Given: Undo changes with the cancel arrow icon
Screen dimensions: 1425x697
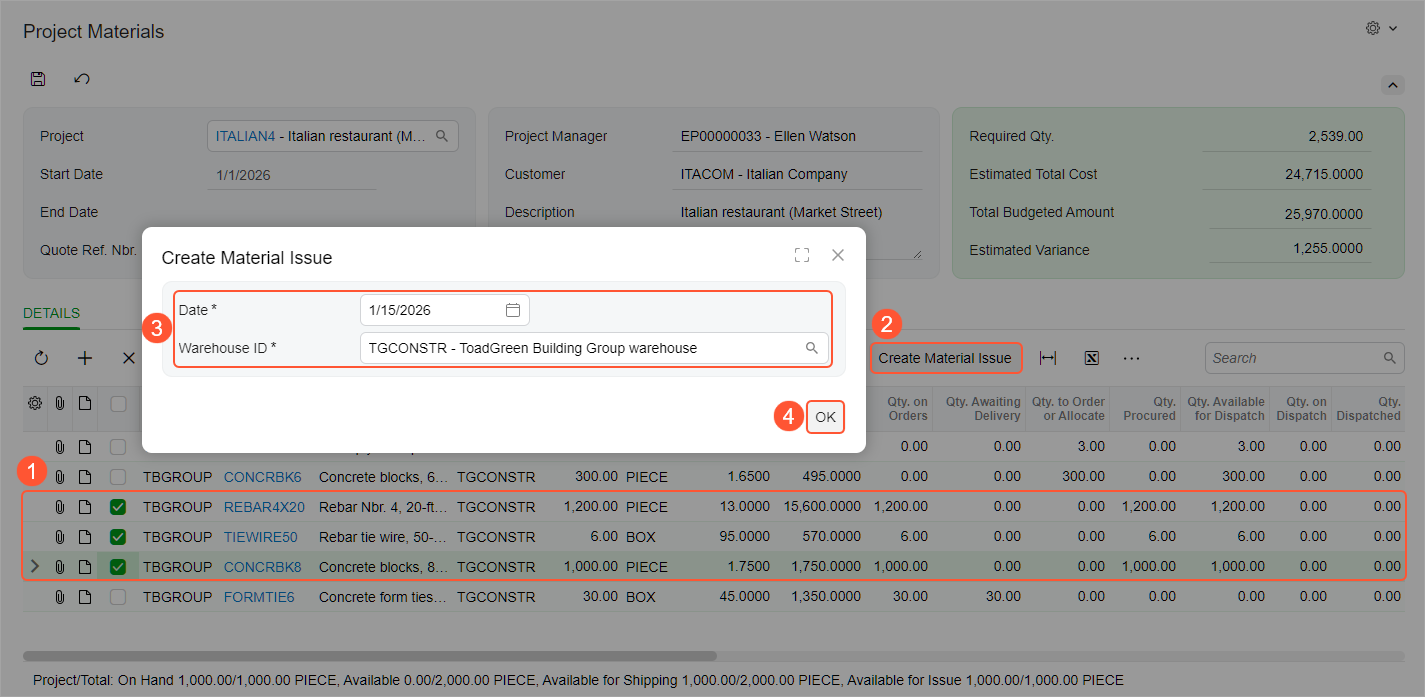Looking at the screenshot, I should (82, 79).
